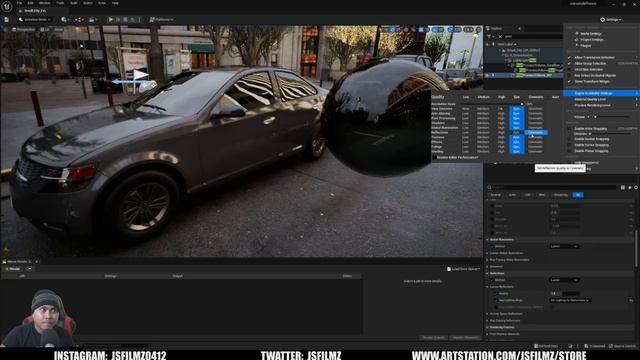Expand Material Quality Level submenu
Screen dimensions: 640x360
click(x=602, y=99)
